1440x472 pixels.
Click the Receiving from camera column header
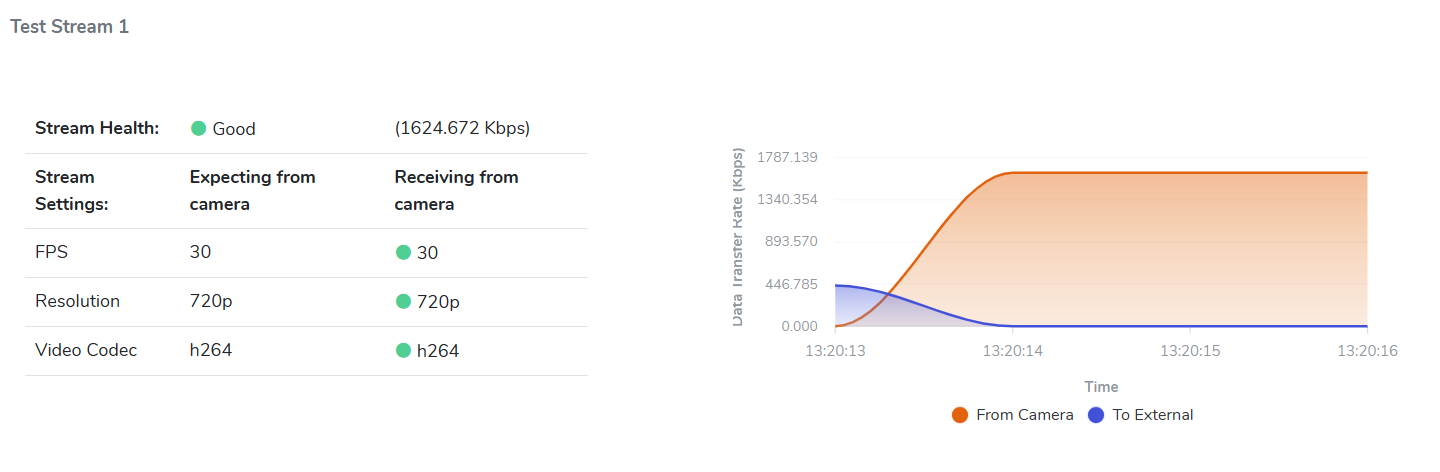click(x=456, y=190)
